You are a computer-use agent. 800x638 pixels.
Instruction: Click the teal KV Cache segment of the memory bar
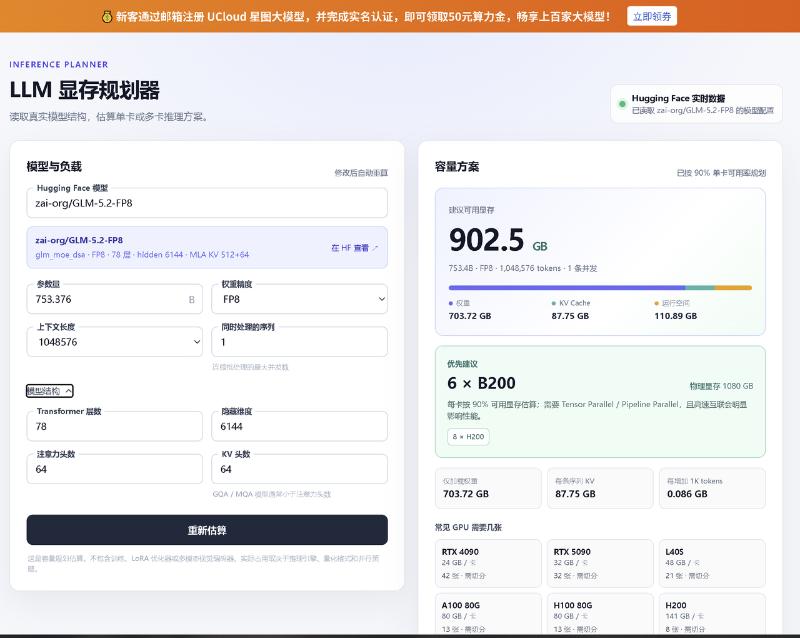700,288
